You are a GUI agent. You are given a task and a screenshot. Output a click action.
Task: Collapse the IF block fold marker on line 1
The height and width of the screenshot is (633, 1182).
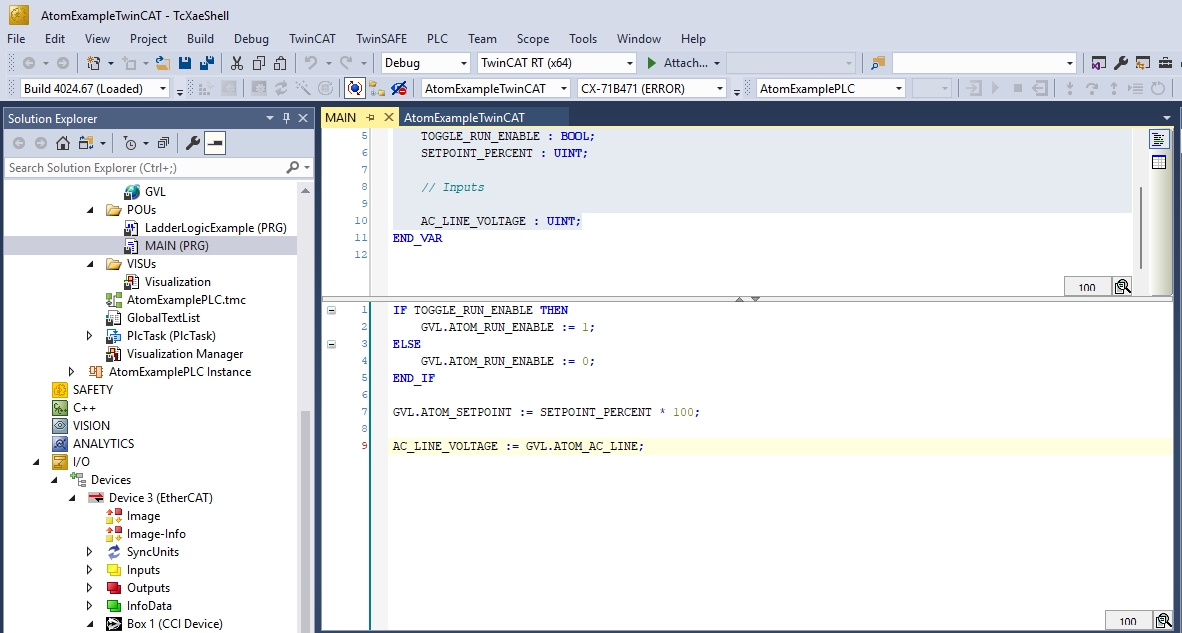(x=332, y=310)
